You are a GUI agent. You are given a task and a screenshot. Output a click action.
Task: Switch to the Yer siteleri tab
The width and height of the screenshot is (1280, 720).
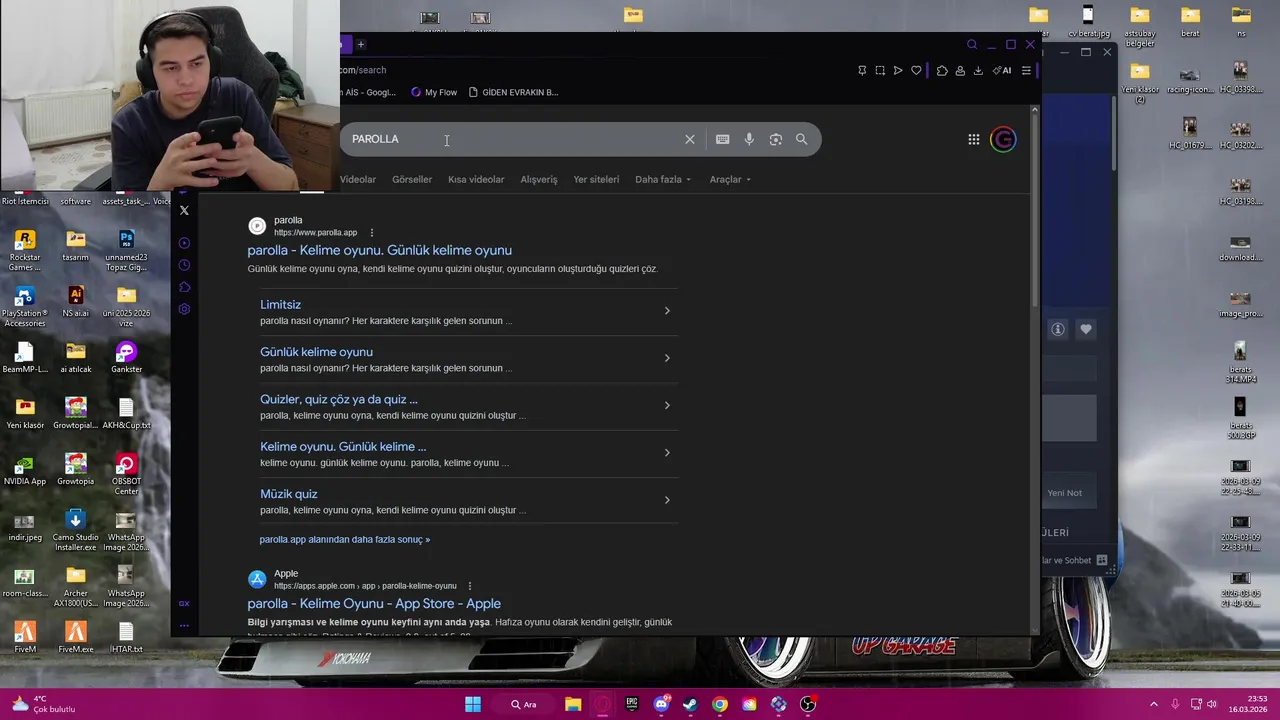[596, 180]
